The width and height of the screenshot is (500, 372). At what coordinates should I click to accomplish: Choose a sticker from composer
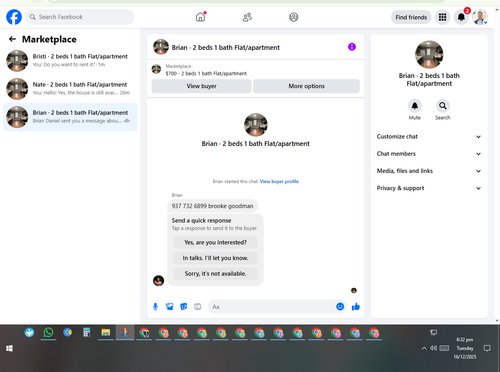(184, 307)
